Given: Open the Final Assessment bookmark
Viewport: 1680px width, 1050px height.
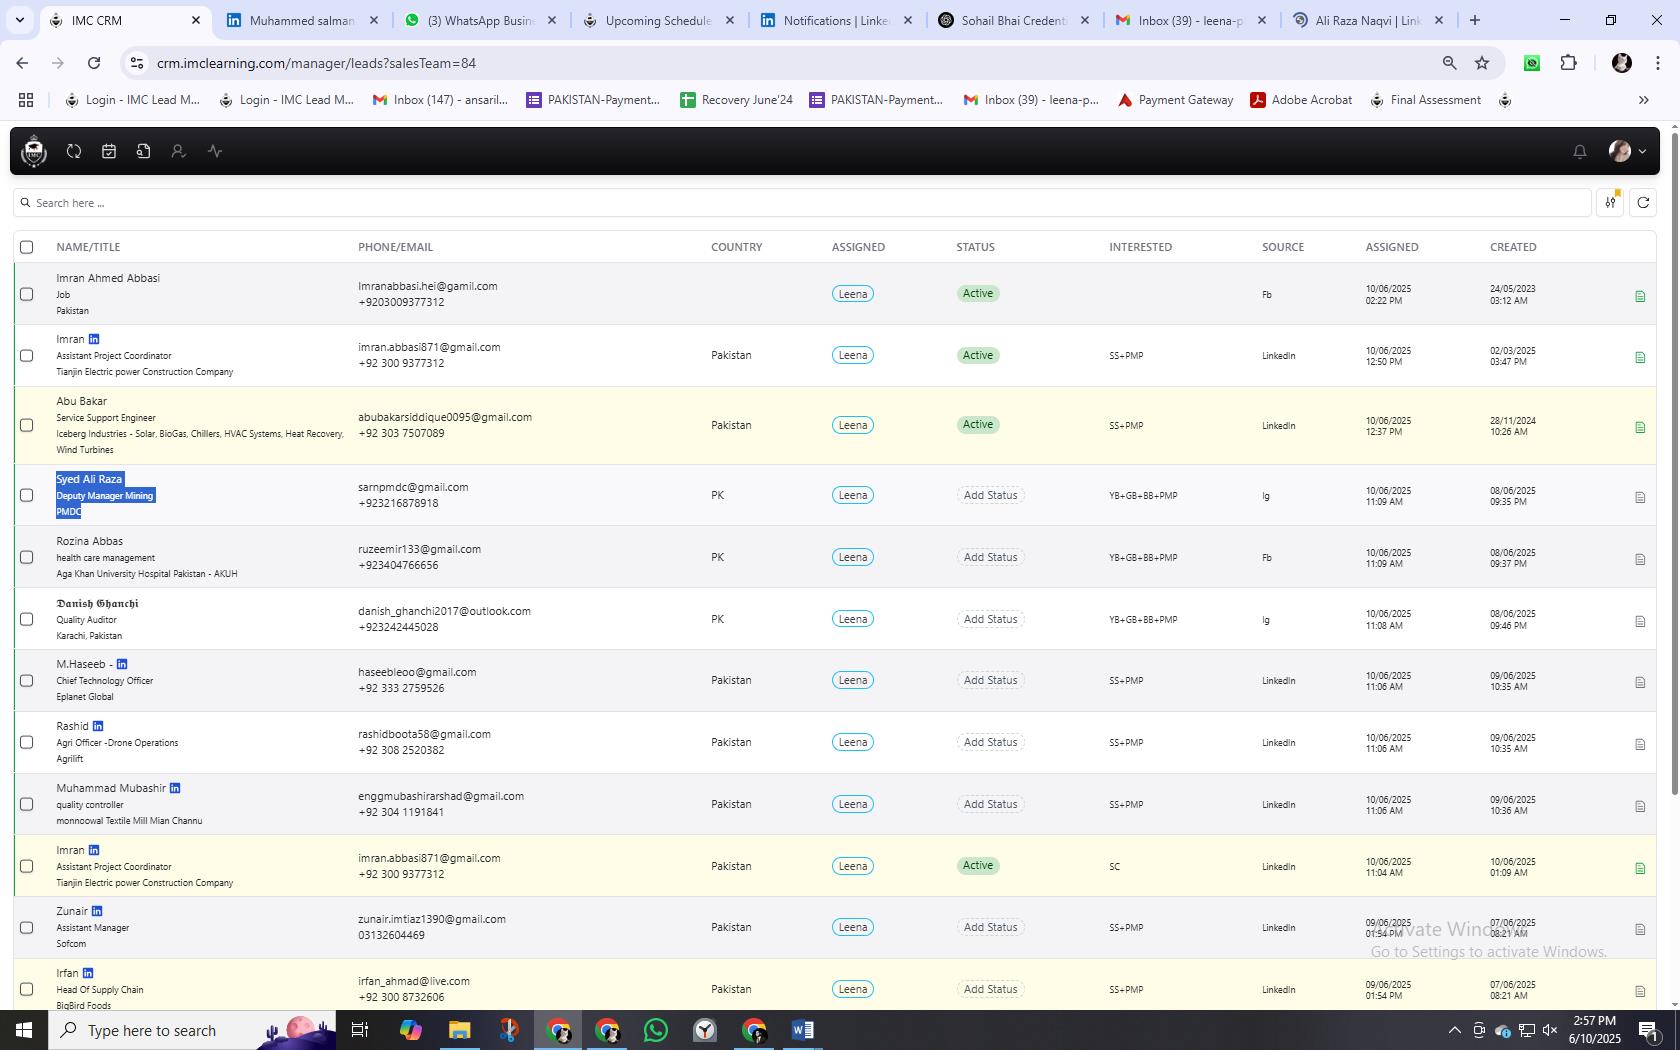Looking at the screenshot, I should (1425, 100).
